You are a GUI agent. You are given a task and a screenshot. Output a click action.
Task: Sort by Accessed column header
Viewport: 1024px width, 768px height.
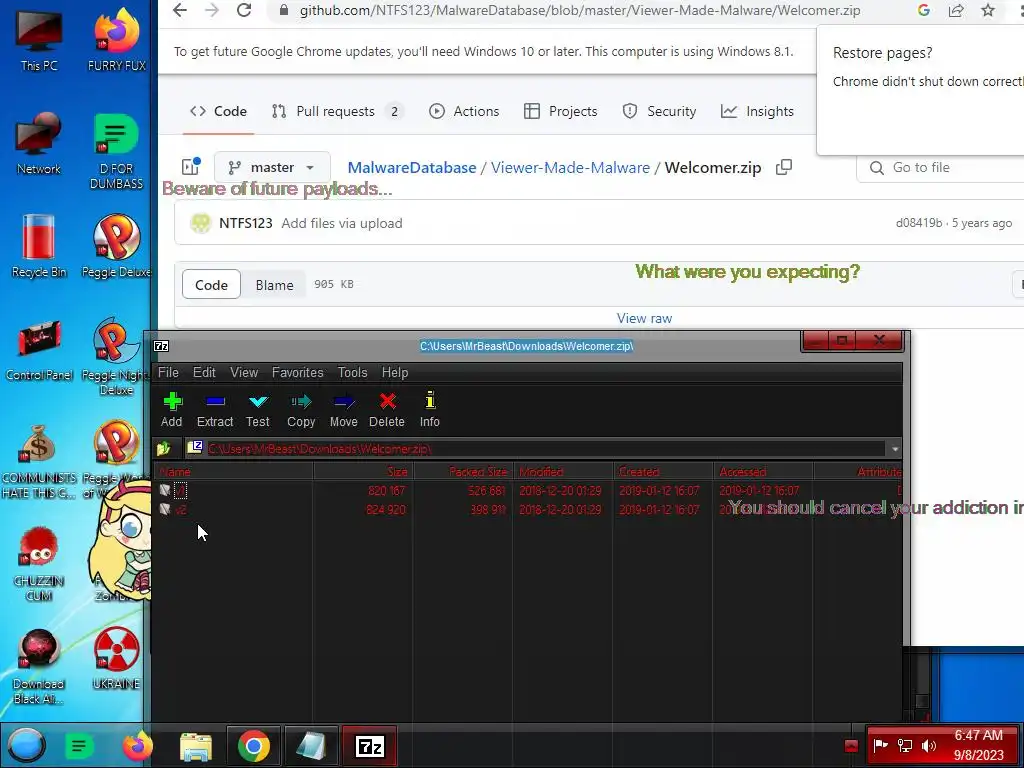(763, 472)
